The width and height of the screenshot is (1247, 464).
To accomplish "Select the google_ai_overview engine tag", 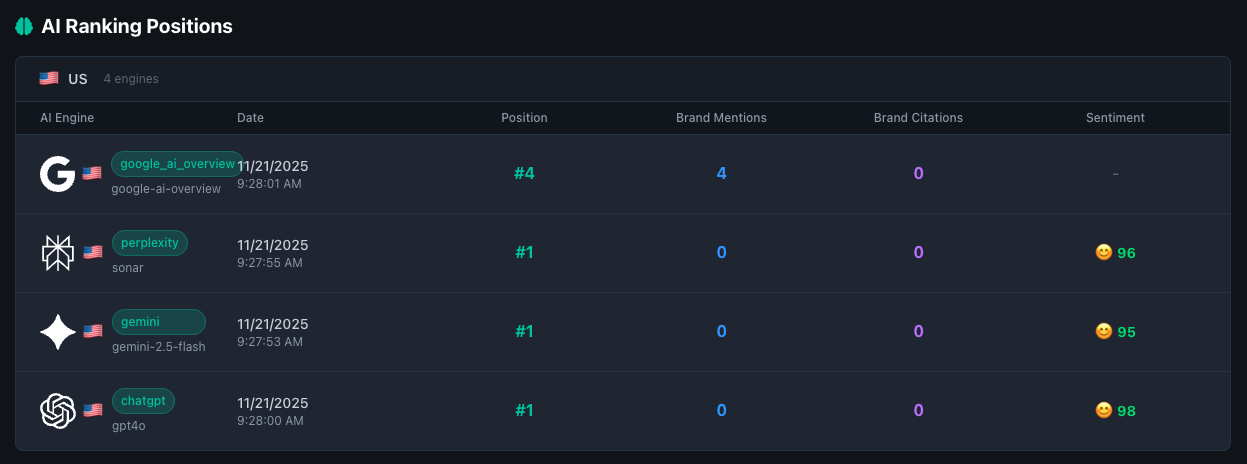I will coord(177,164).
